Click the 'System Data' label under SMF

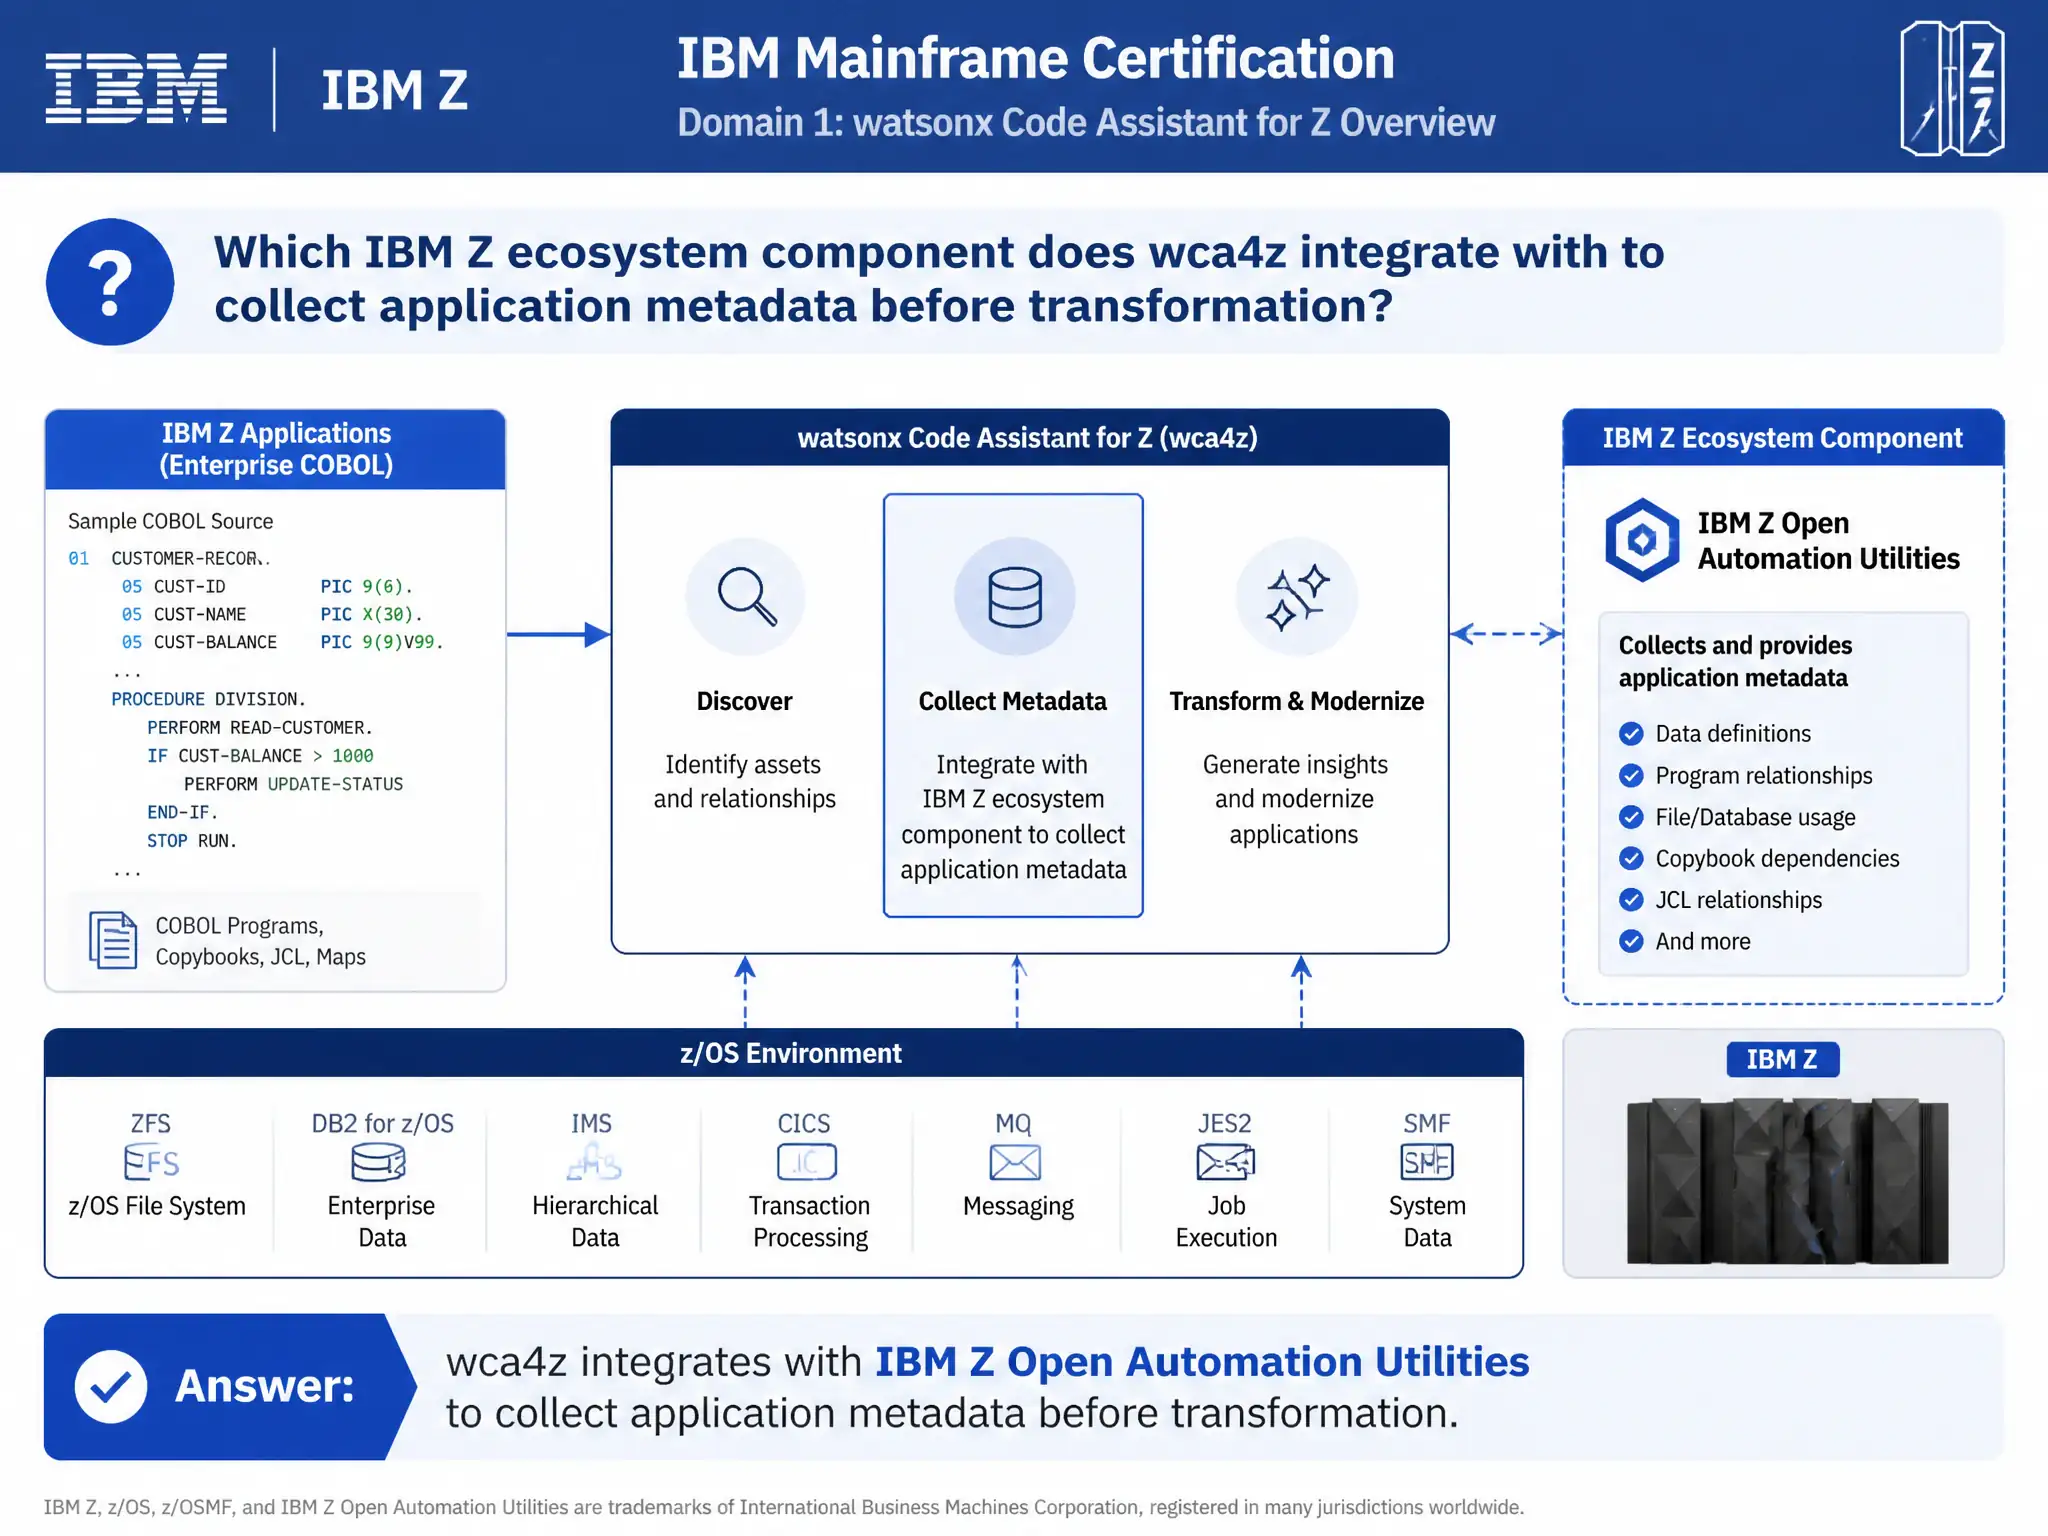coord(1428,1222)
